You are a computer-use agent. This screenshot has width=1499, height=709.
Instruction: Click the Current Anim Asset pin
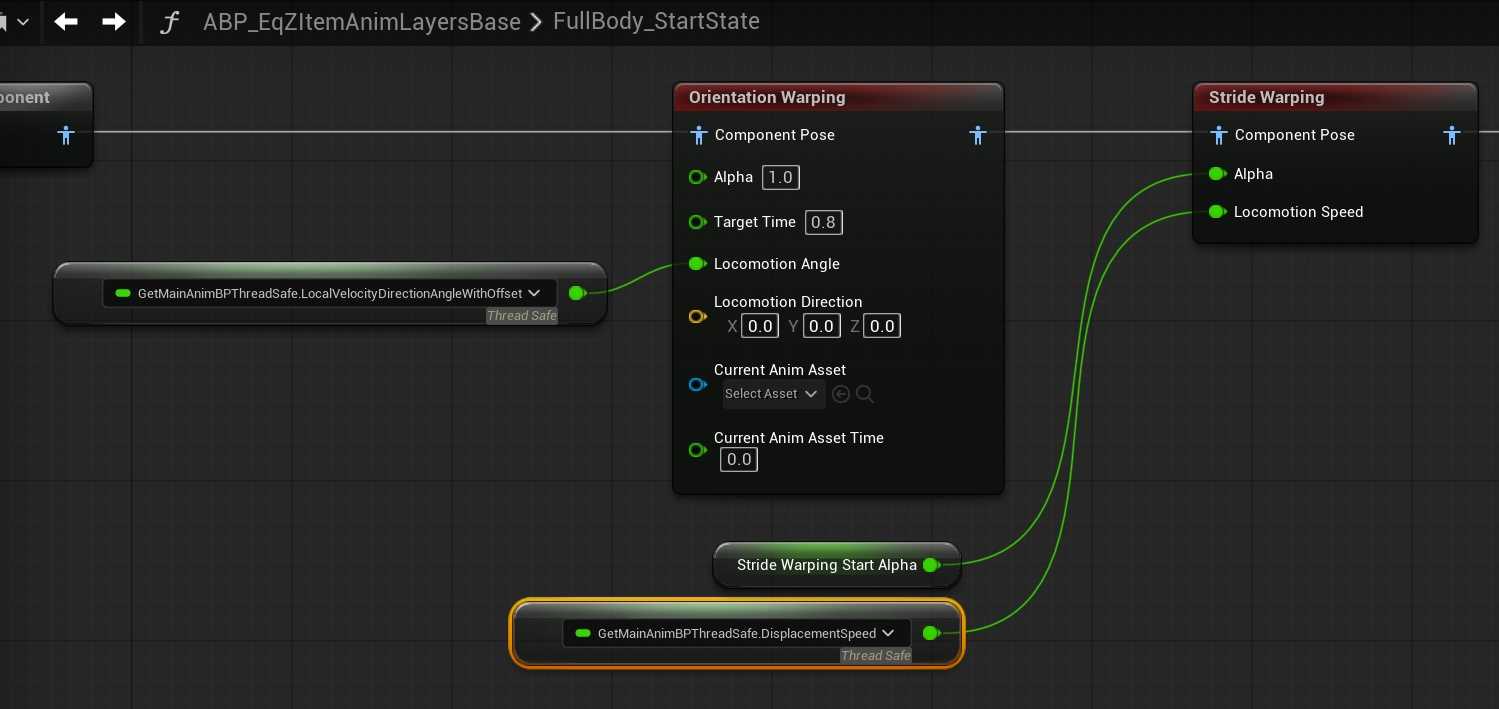(698, 385)
